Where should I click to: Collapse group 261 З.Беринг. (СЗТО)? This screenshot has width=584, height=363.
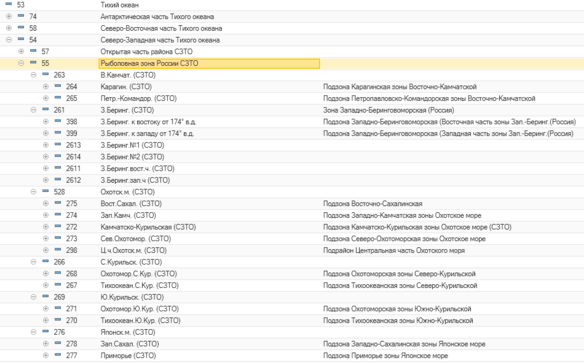click(34, 110)
